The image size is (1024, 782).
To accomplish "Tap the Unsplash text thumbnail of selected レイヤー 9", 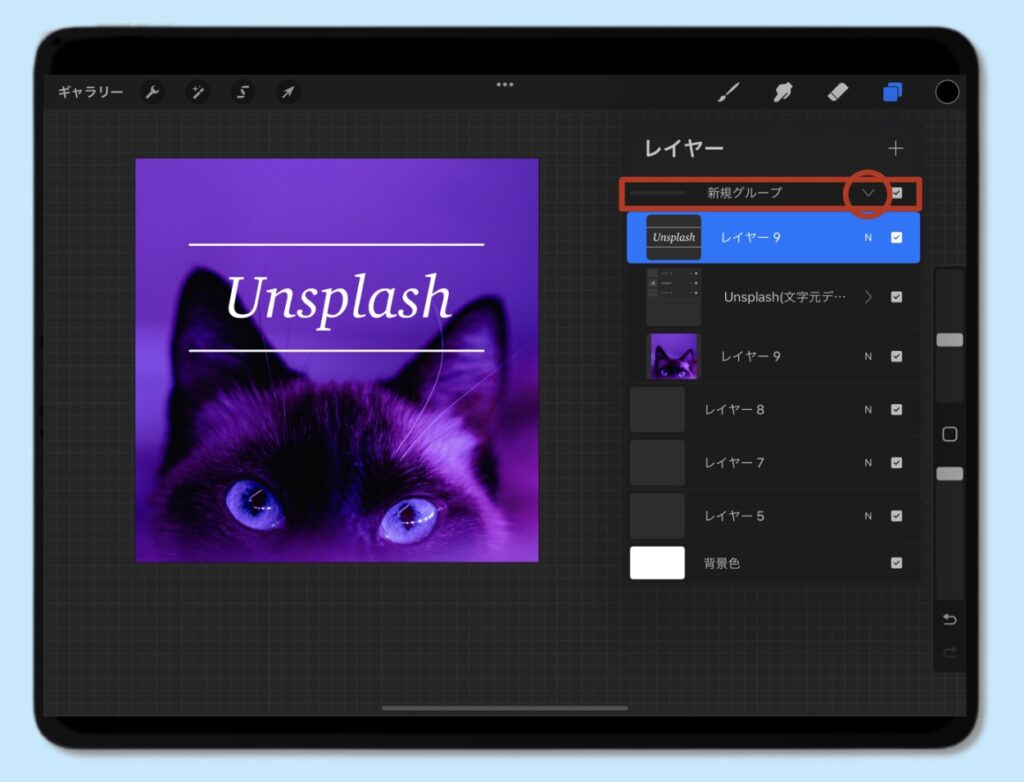I will point(674,237).
